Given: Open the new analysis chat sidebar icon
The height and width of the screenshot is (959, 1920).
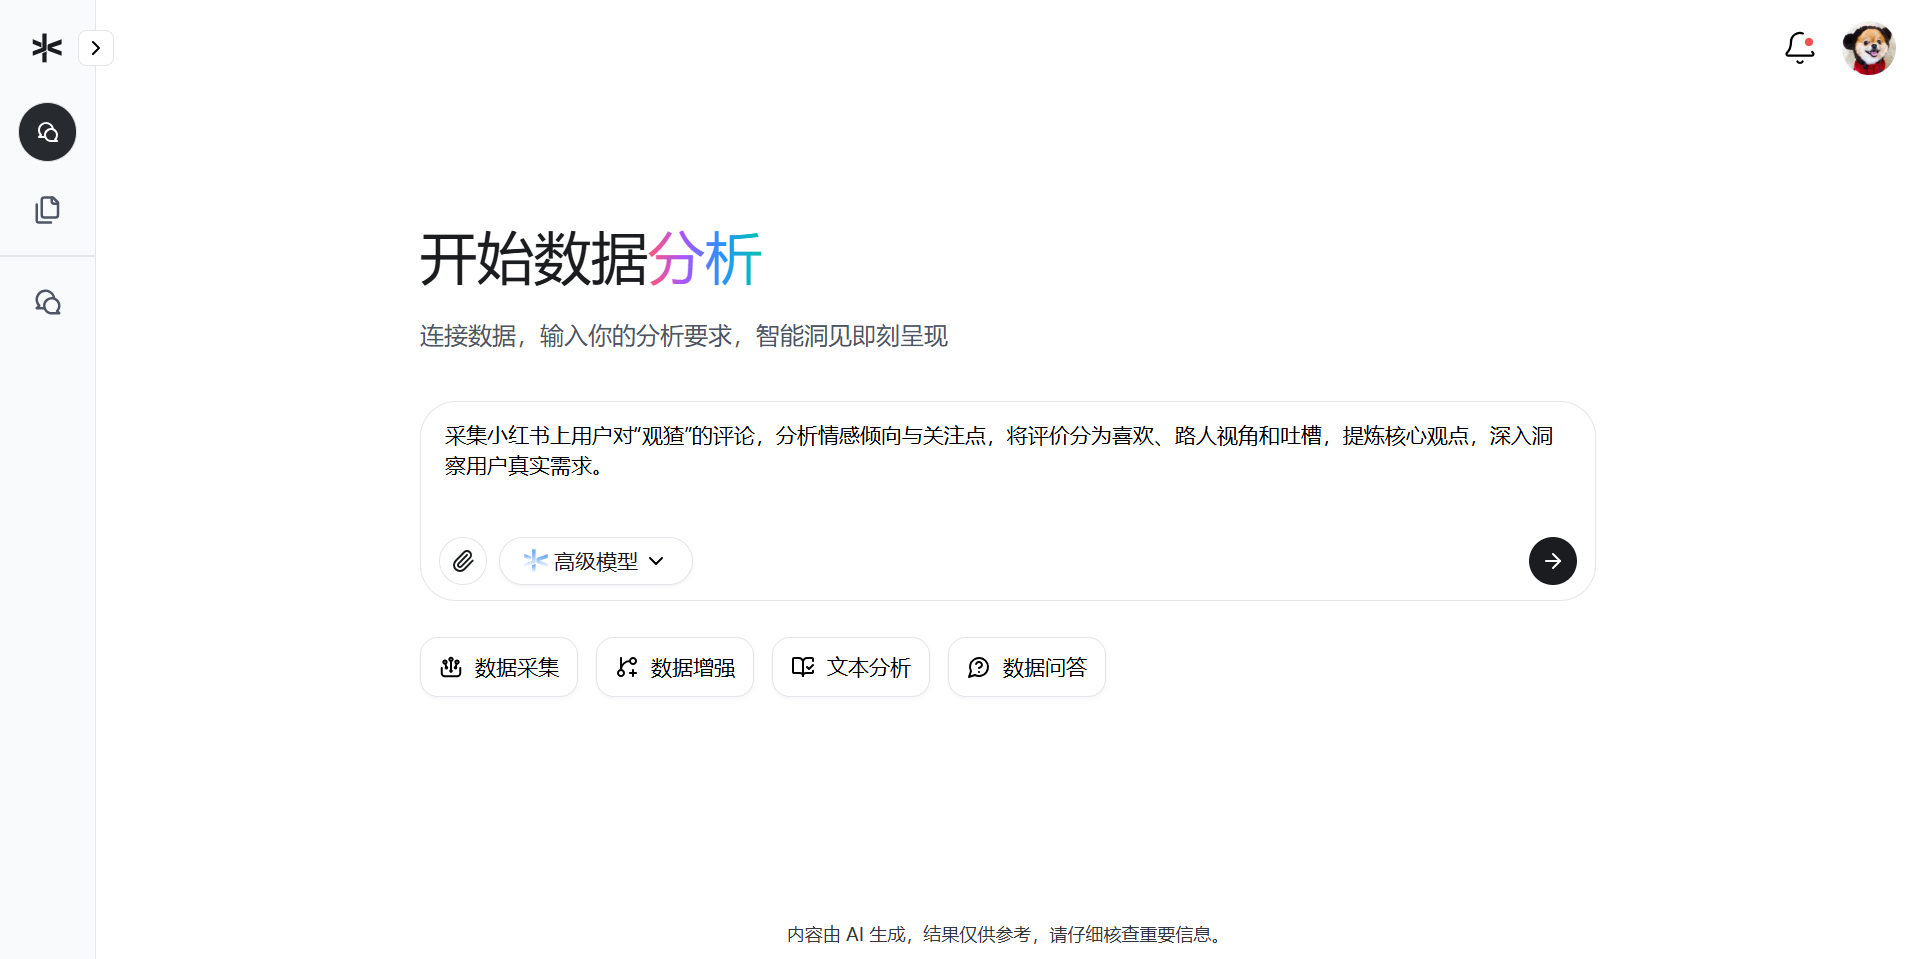Looking at the screenshot, I should 47,132.
